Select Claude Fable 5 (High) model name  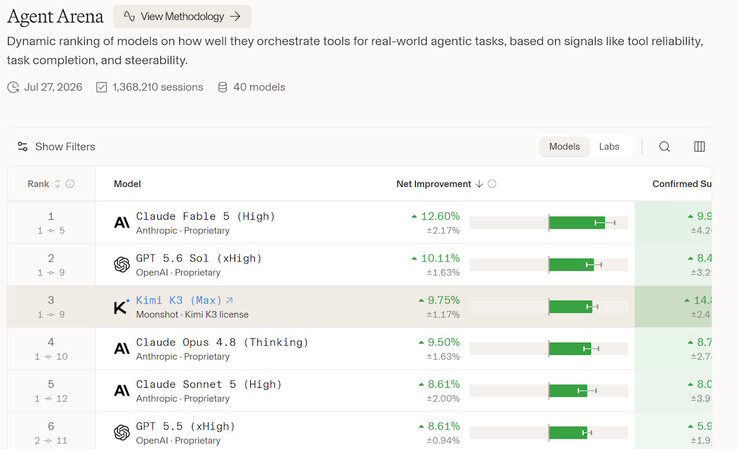[205, 216]
